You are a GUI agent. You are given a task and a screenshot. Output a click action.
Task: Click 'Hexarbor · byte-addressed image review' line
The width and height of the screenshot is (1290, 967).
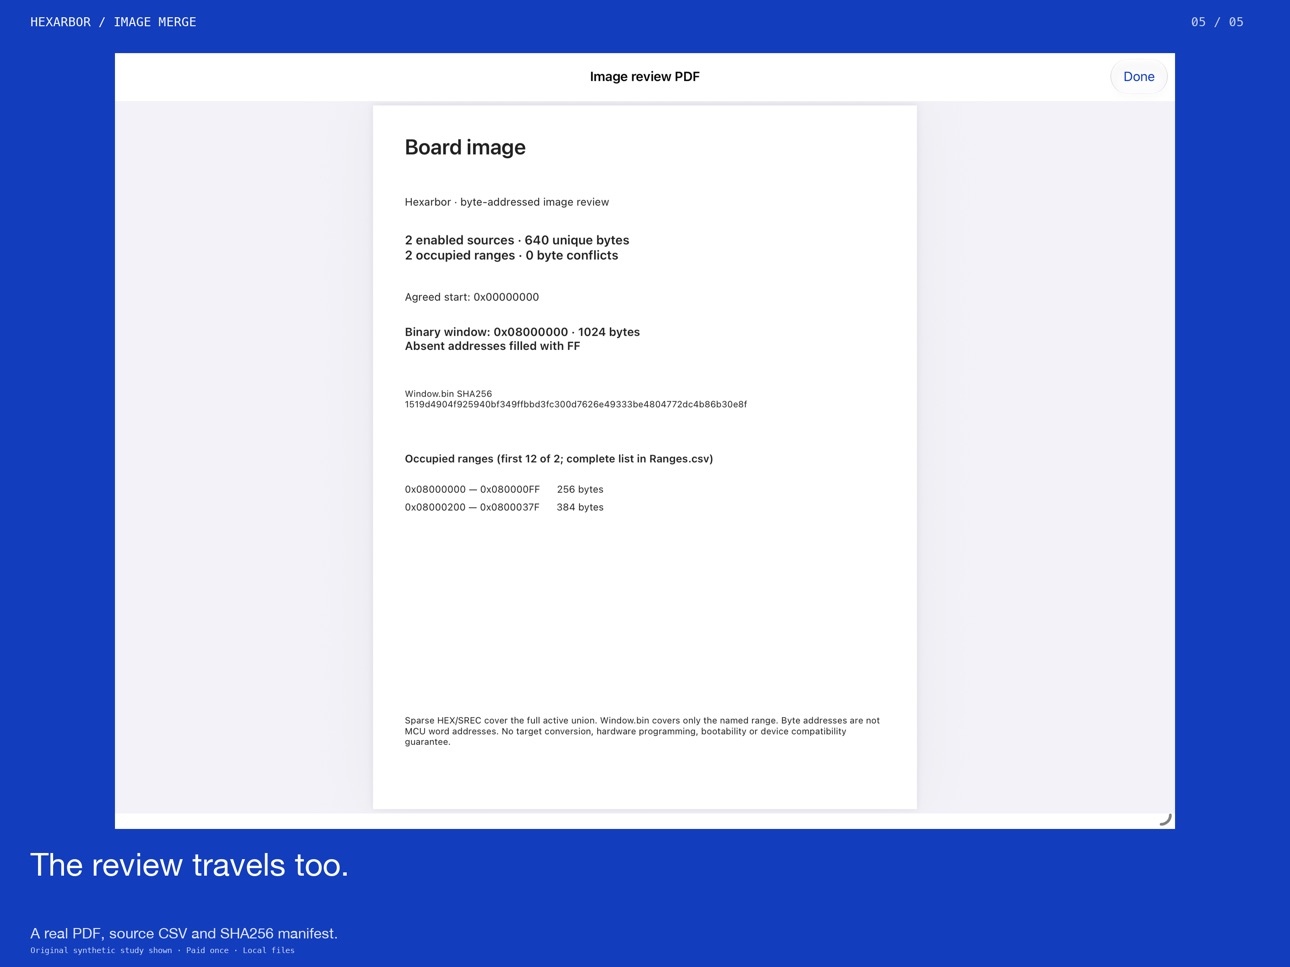[x=506, y=202]
